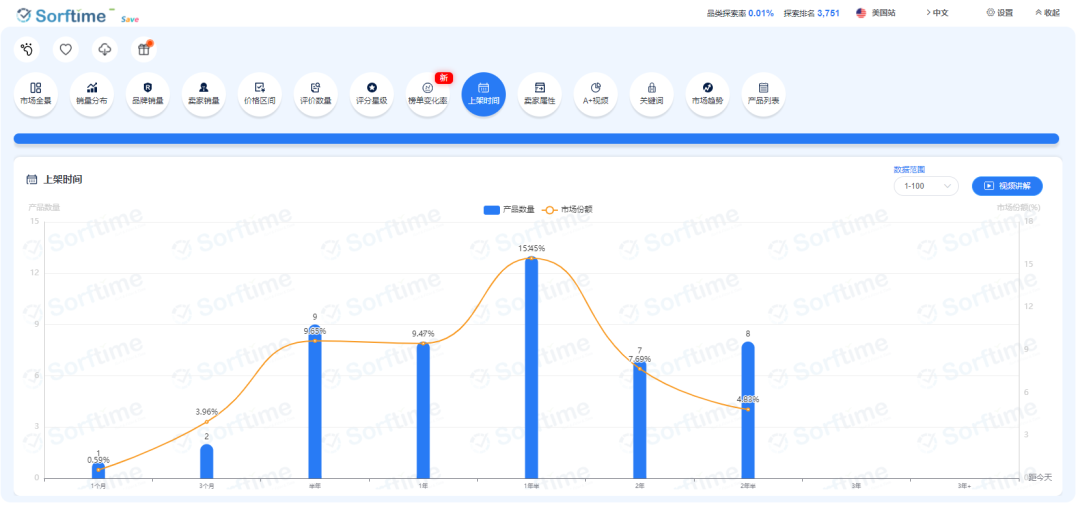
Task: Go to 评价数量 review count
Action: click(x=315, y=94)
